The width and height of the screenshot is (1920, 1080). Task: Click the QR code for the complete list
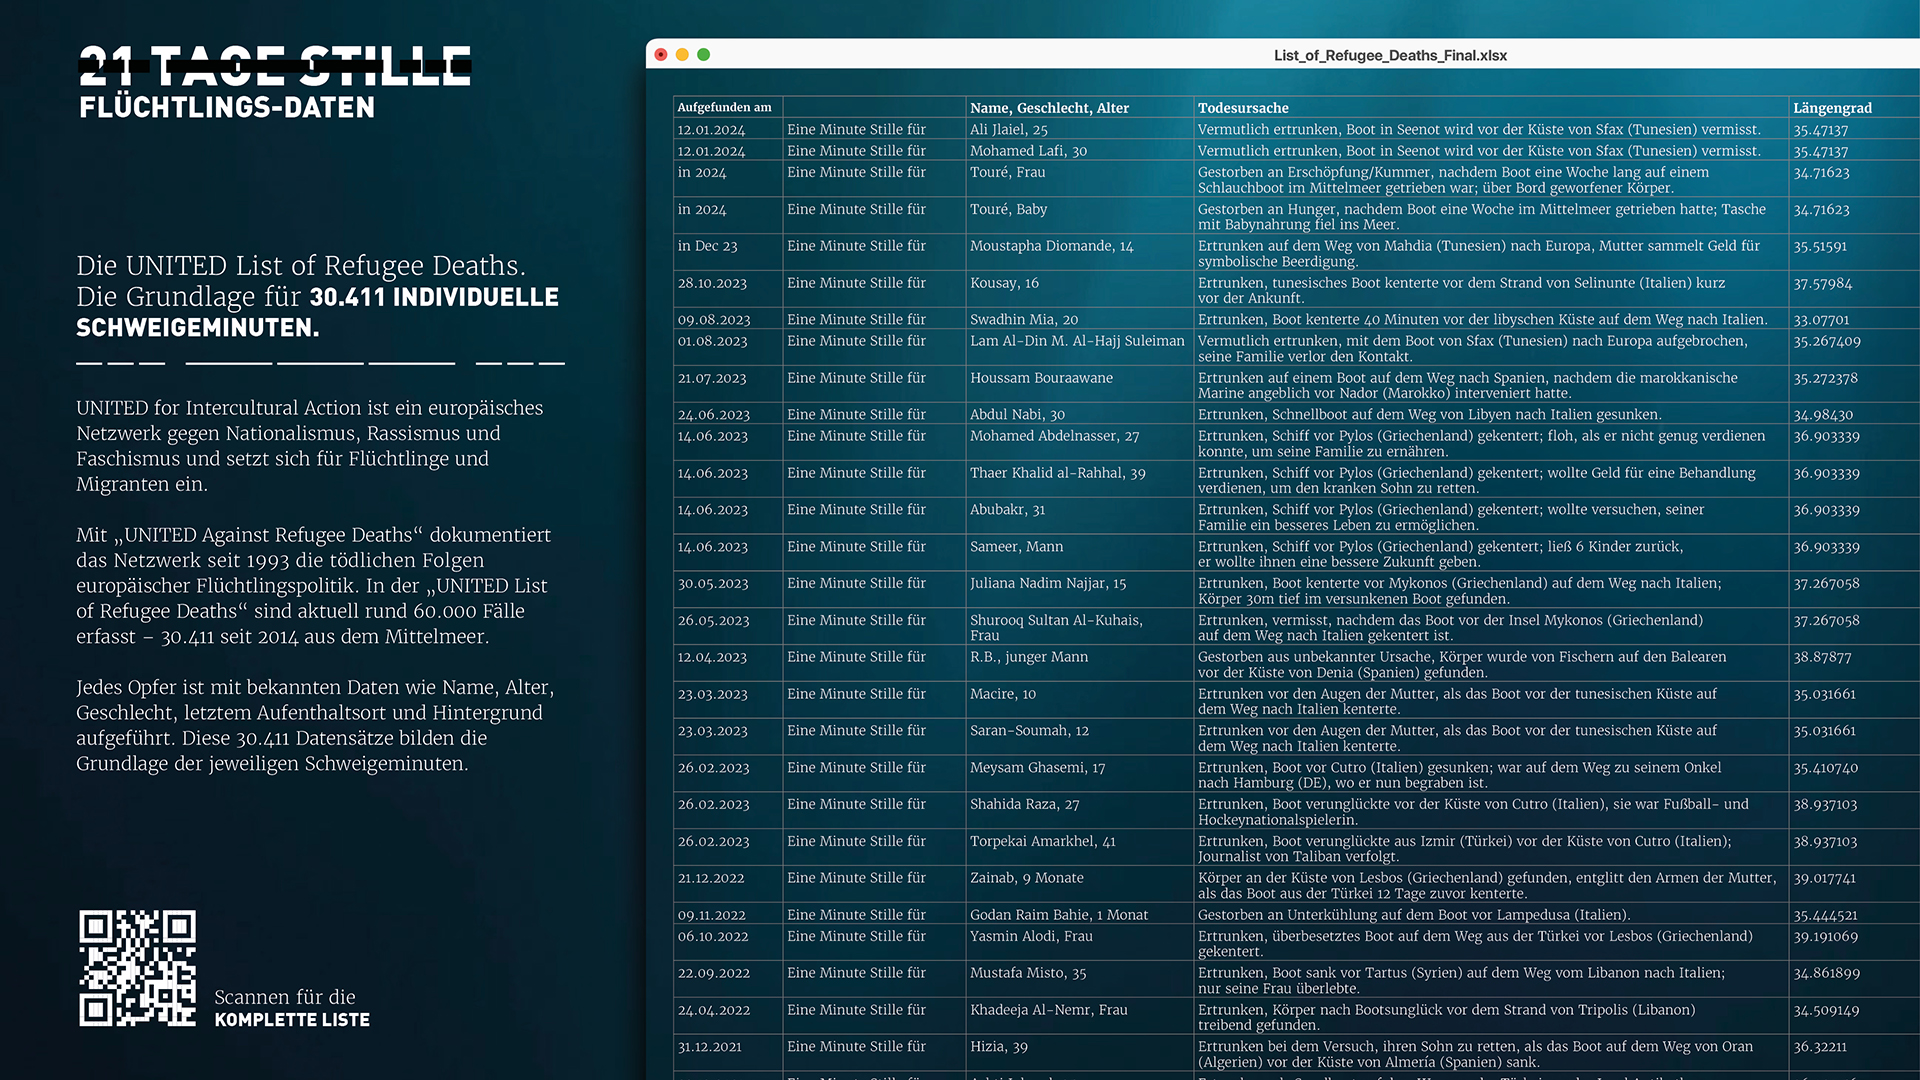click(137, 967)
